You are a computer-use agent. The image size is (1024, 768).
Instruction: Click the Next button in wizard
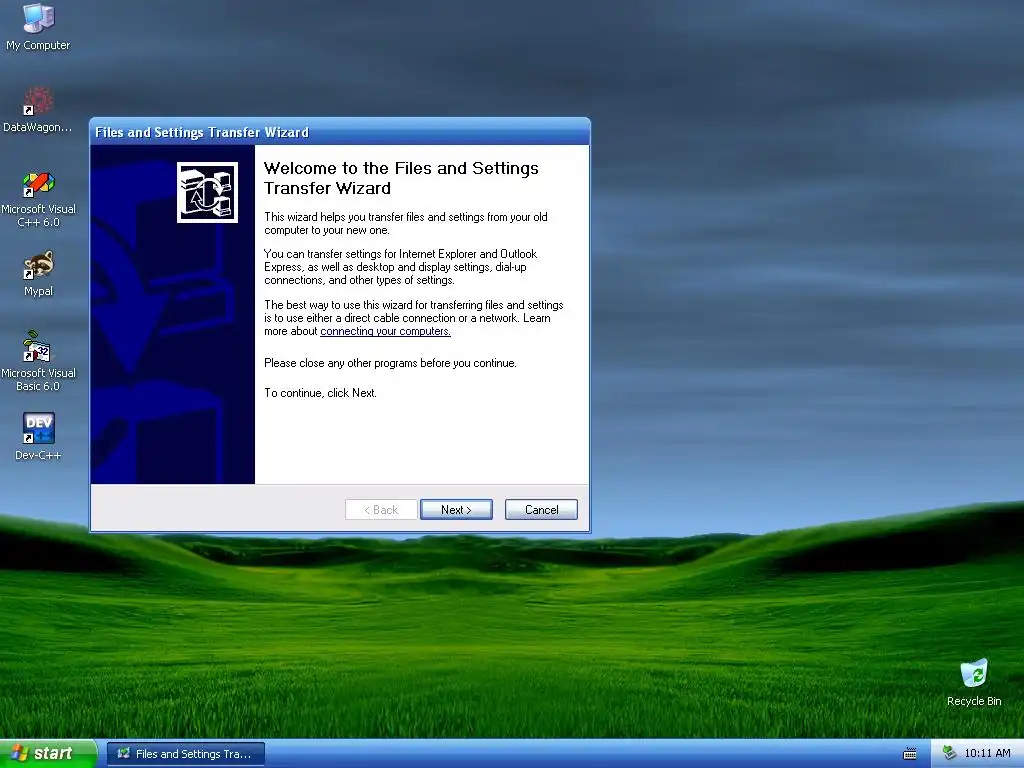(456, 509)
